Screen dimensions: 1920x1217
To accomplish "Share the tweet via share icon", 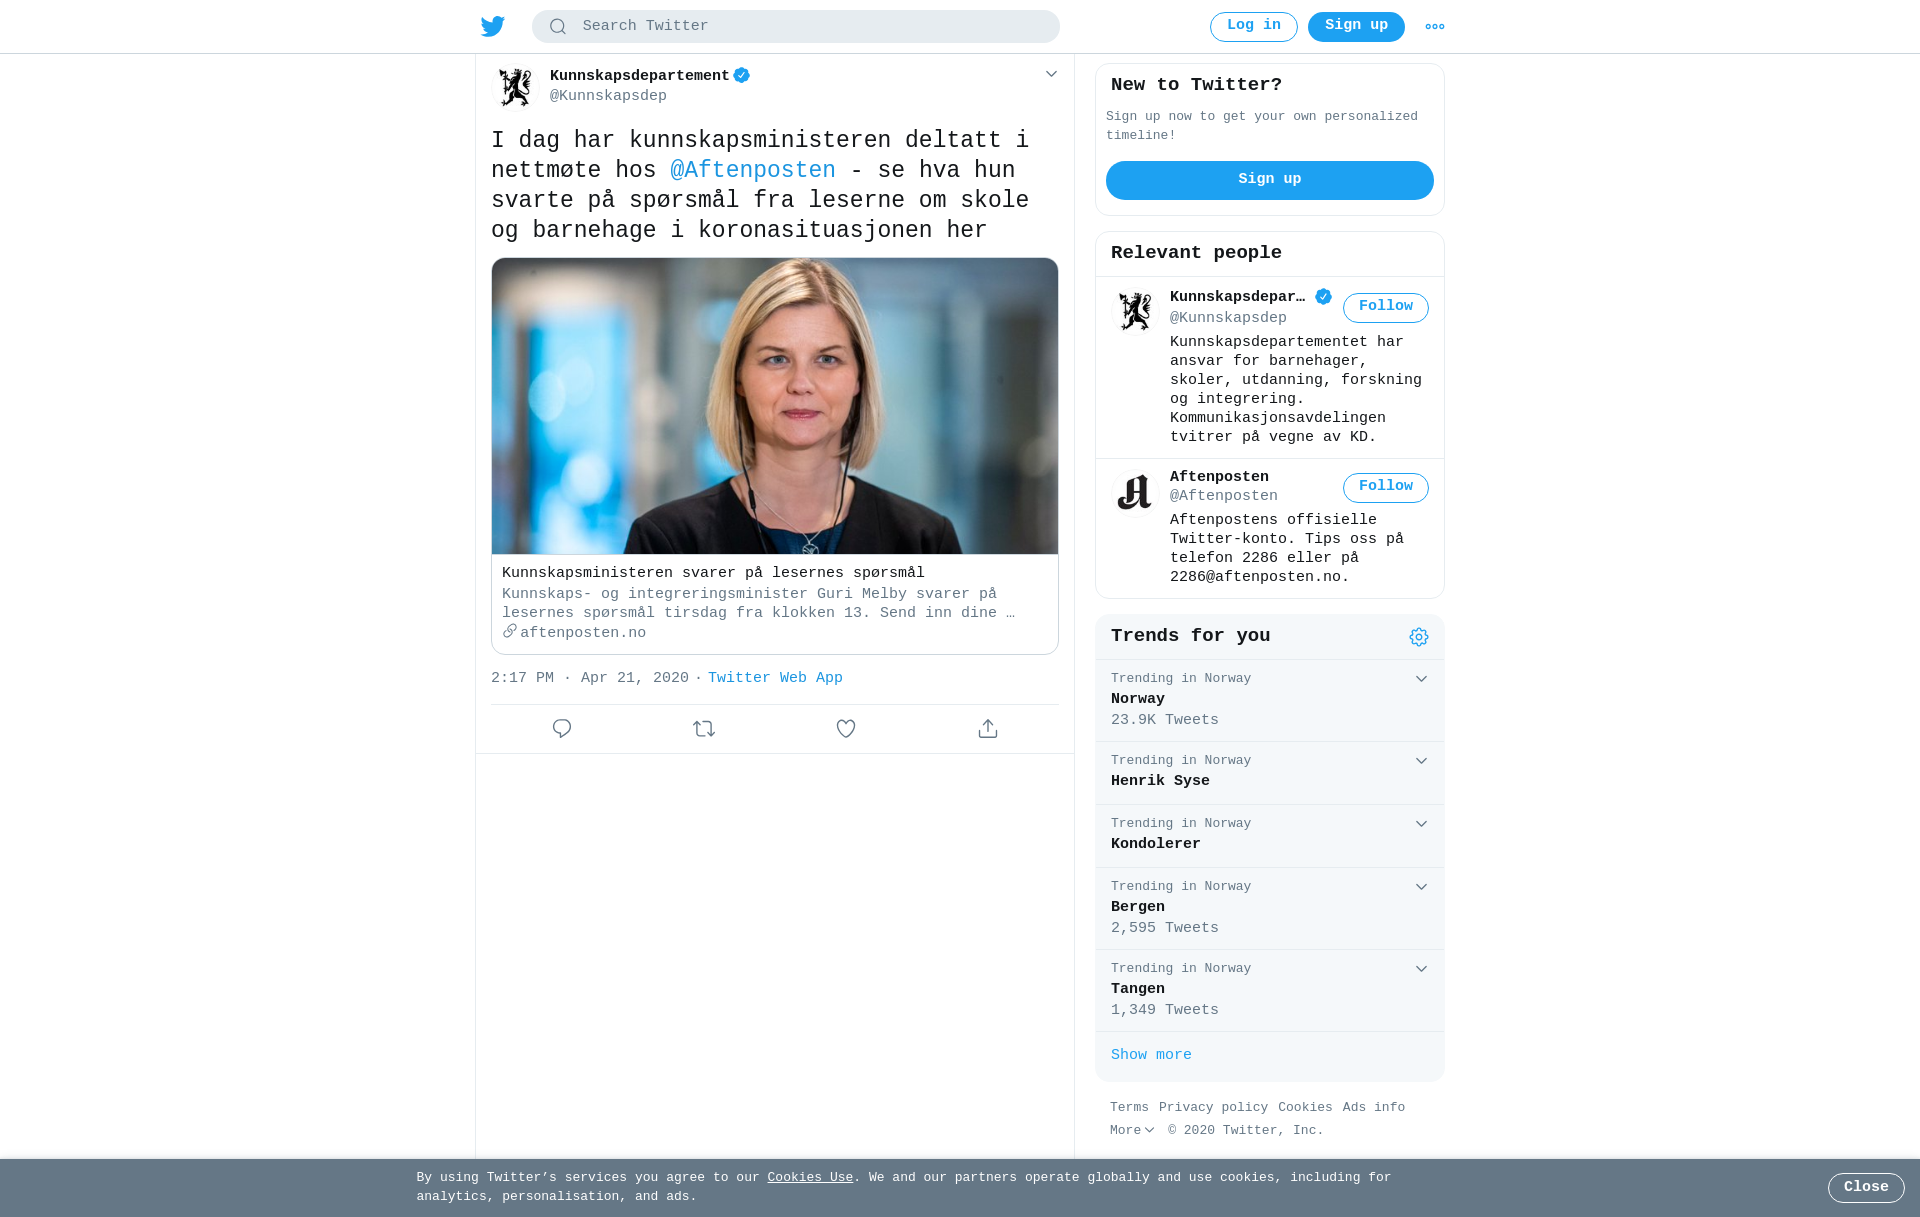I will (x=988, y=729).
